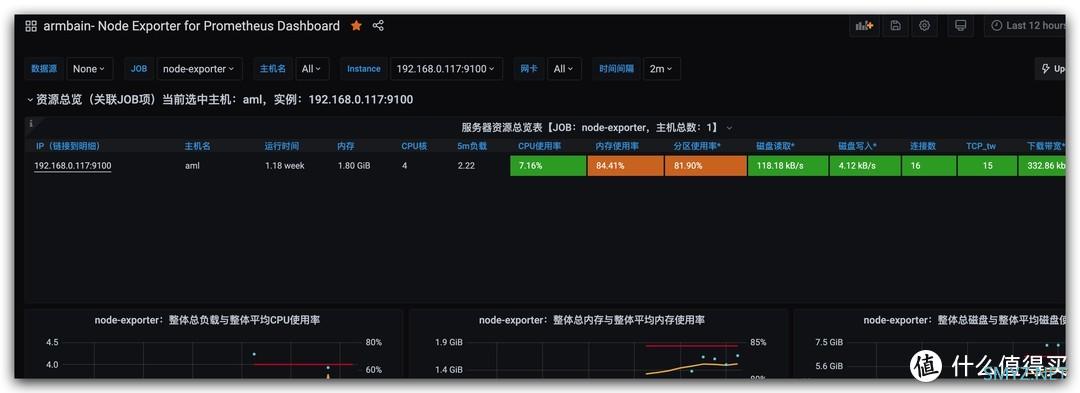Click the aml hostname cell

click(x=192, y=166)
